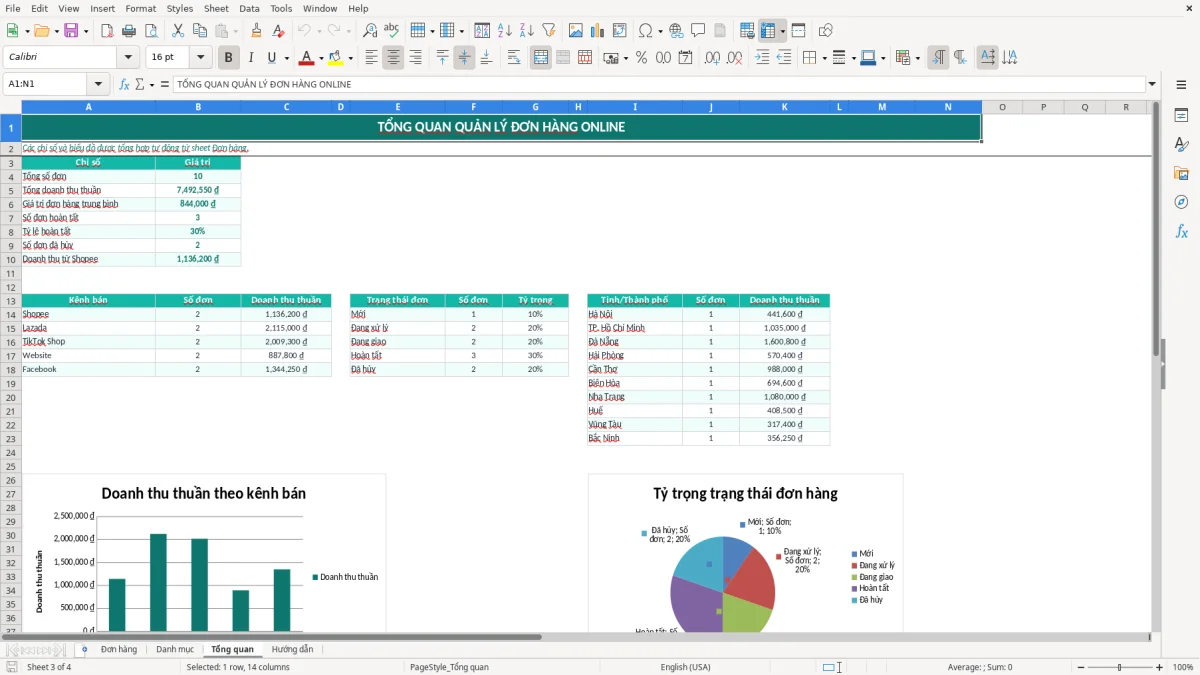The height and width of the screenshot is (675, 1200).
Task: Insert Chart icon in toolbar
Action: (x=598, y=31)
